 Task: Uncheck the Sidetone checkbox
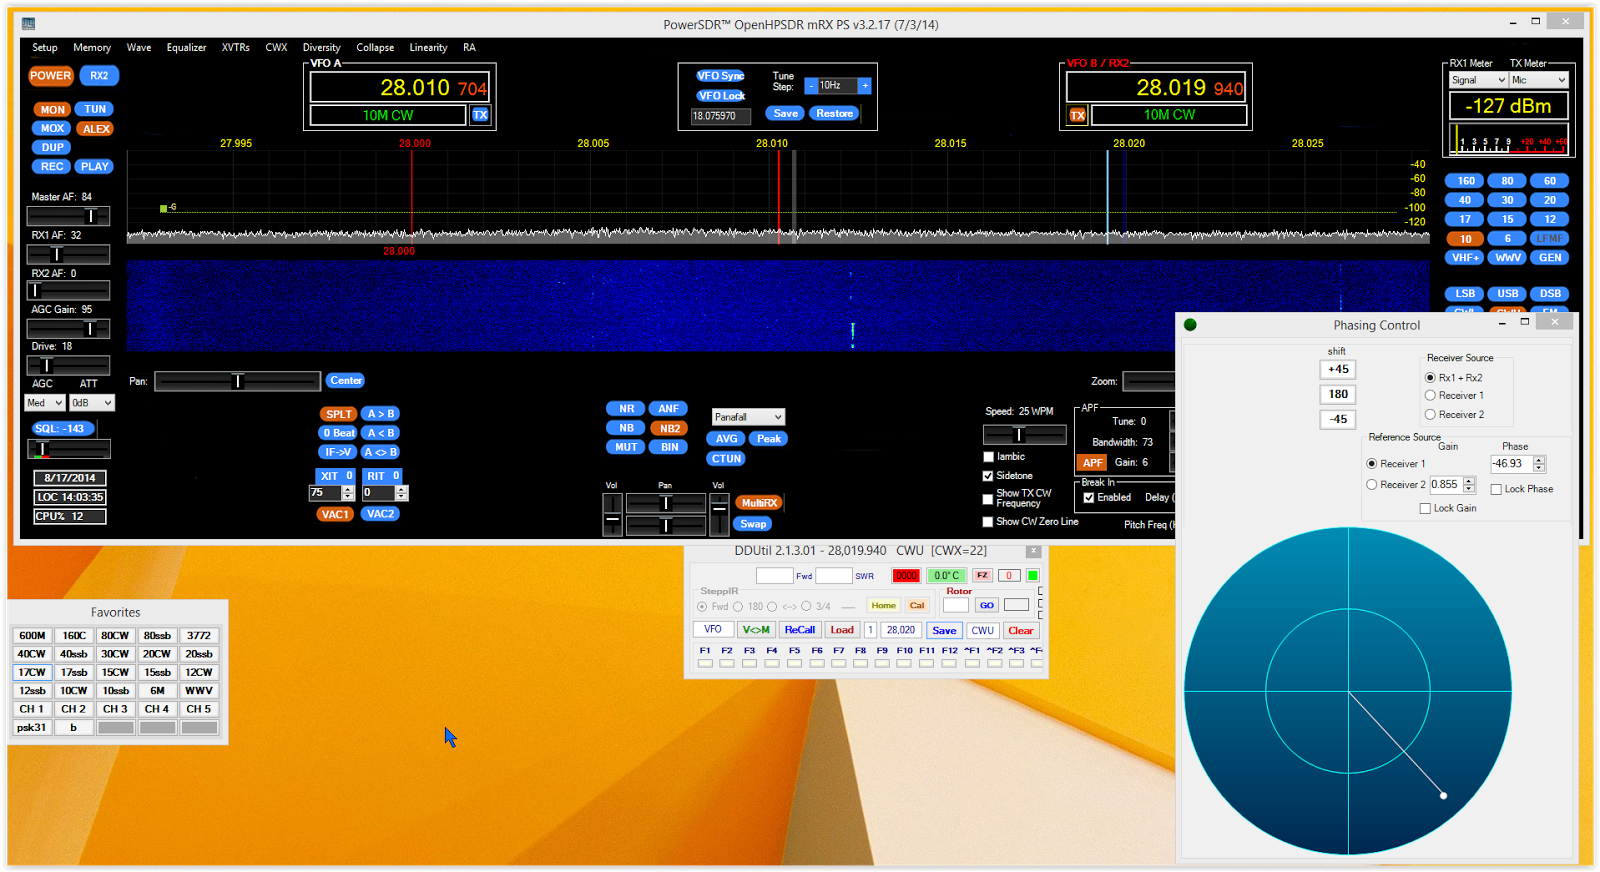(x=988, y=476)
